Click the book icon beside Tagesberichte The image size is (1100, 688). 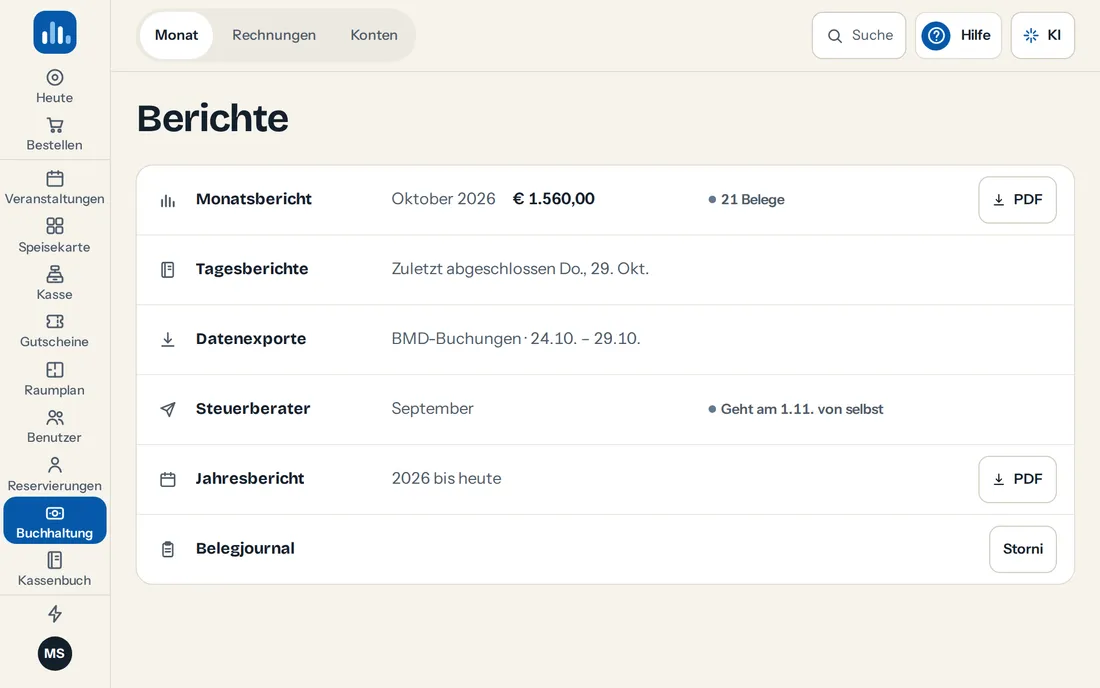pos(168,270)
